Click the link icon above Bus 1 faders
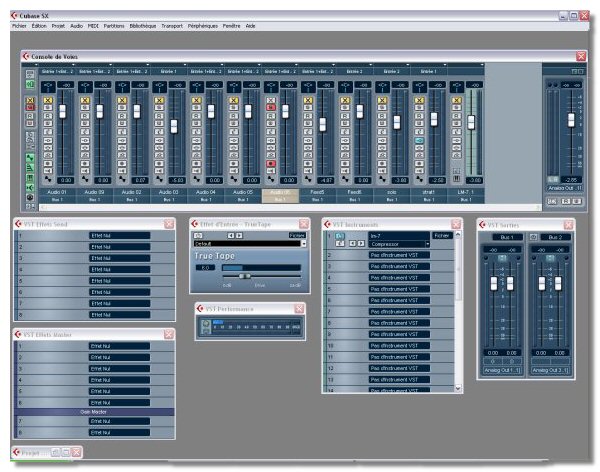600x472 pixels. [x=503, y=257]
